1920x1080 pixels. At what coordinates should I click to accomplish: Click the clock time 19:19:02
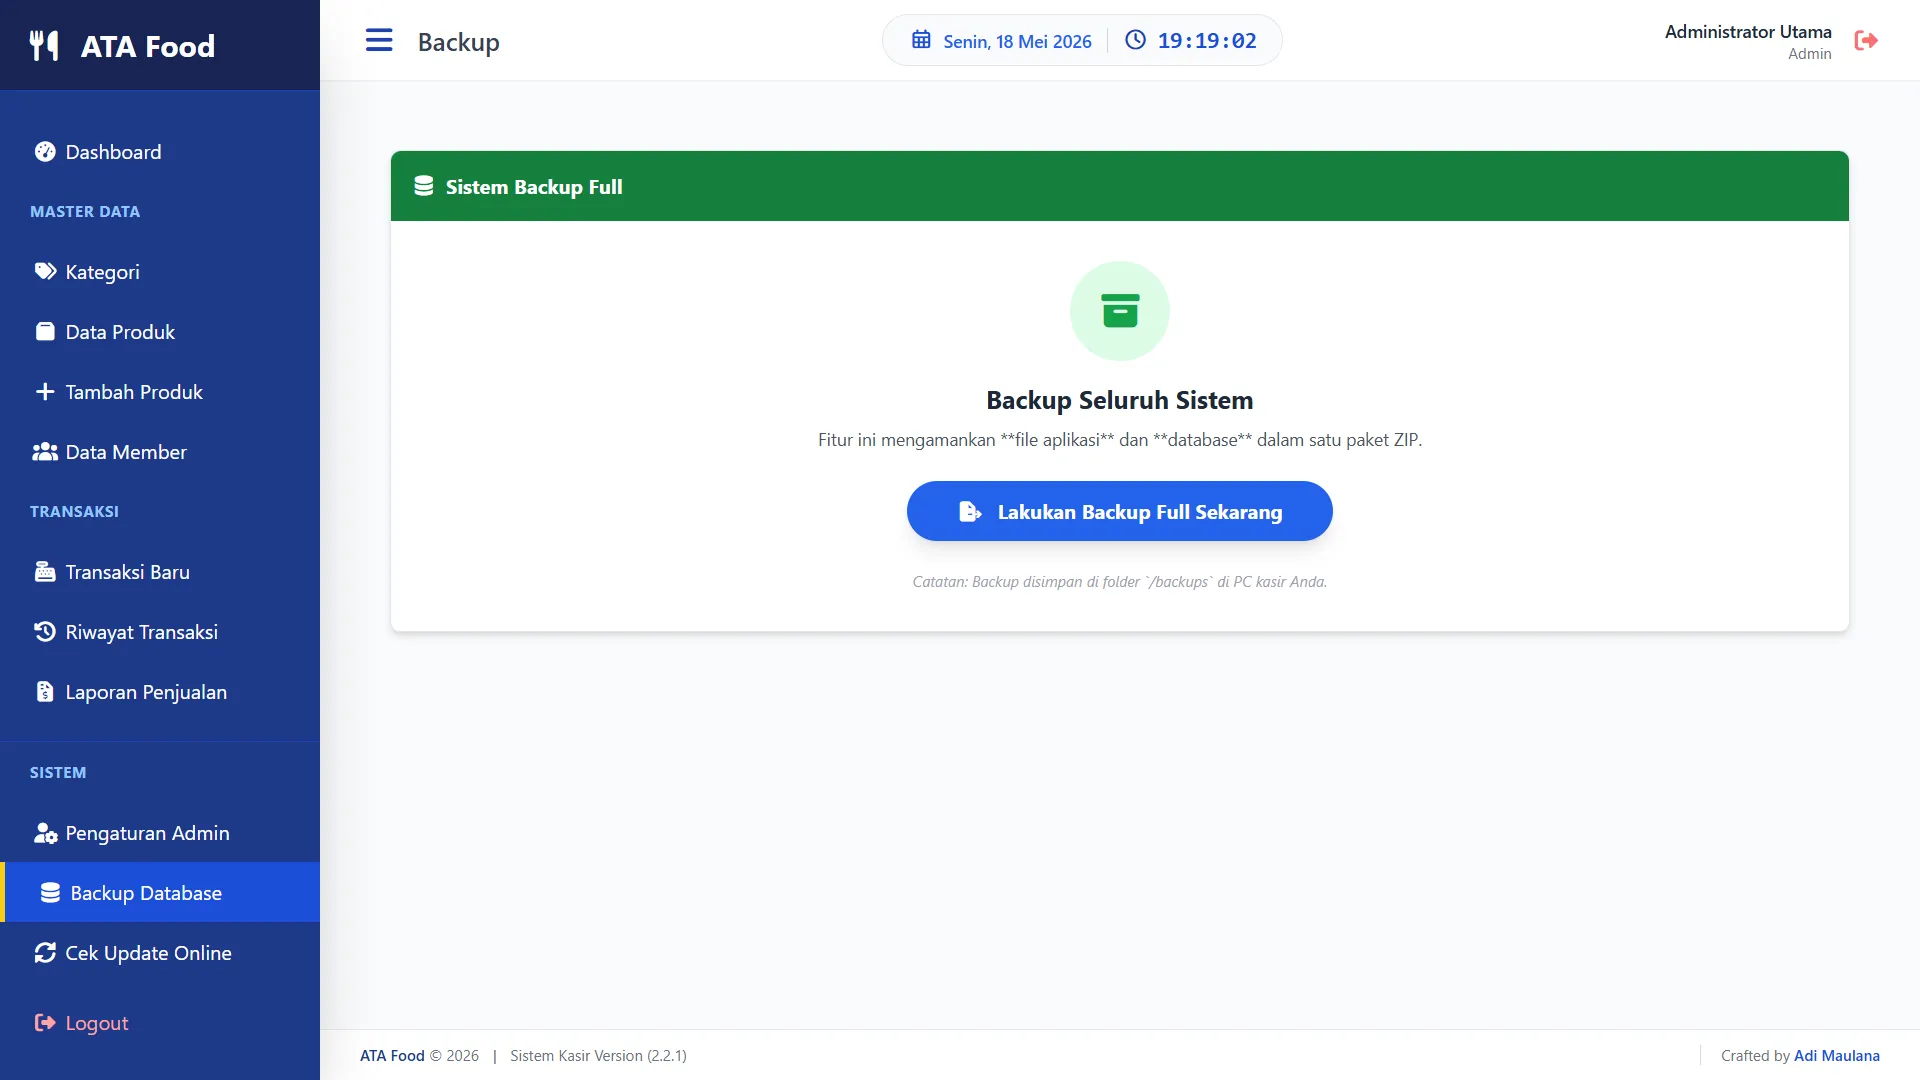click(1207, 41)
